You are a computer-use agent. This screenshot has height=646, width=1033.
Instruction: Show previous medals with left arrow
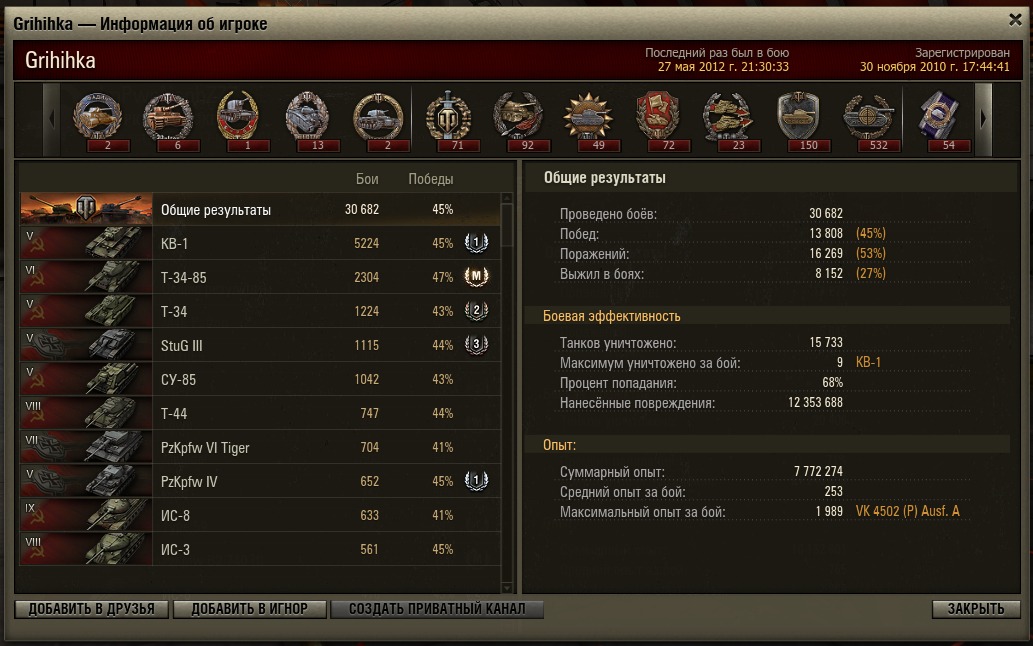click(x=51, y=119)
